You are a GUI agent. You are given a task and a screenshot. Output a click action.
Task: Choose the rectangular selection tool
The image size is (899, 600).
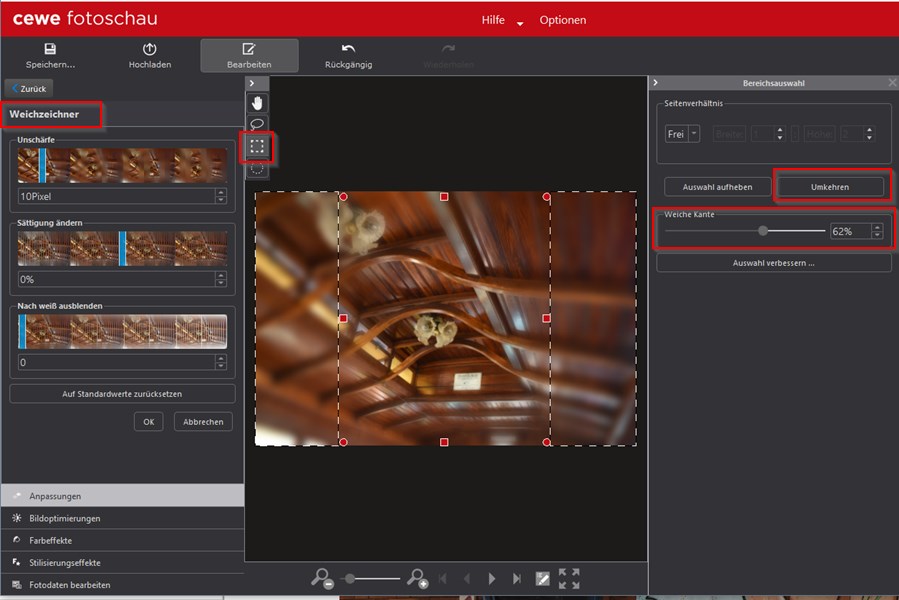click(257, 146)
